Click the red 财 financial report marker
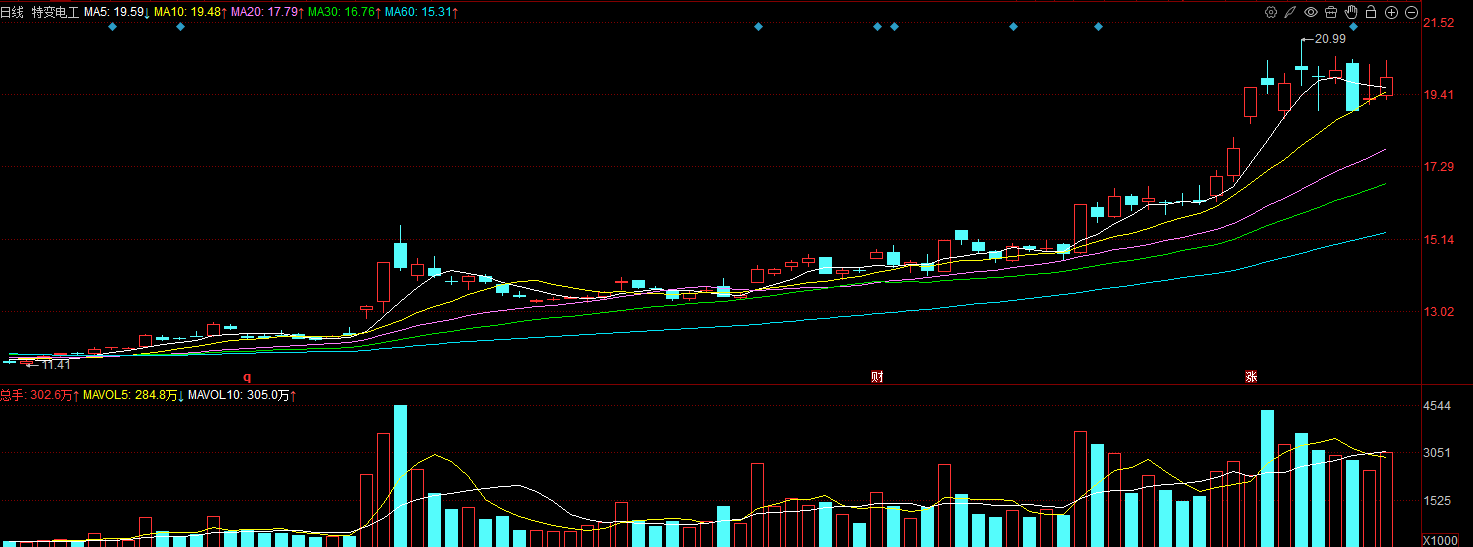Image resolution: width=1473 pixels, height=547 pixels. 877,377
